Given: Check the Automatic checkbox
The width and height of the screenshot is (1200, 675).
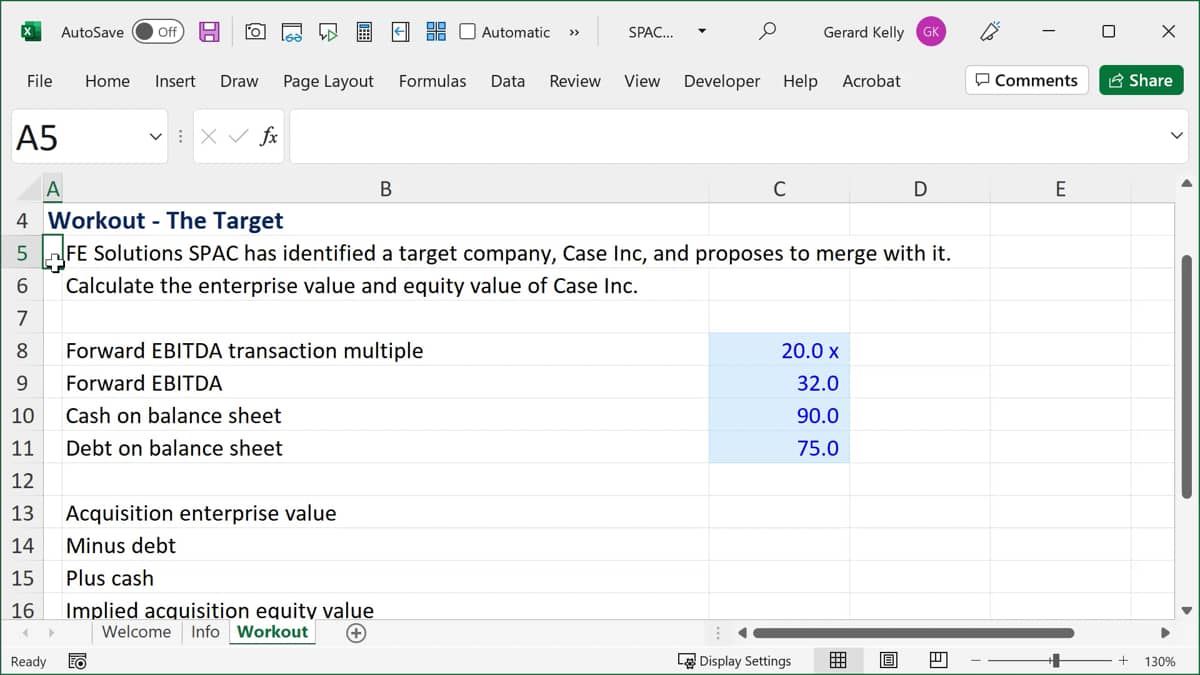Looking at the screenshot, I should (467, 32).
